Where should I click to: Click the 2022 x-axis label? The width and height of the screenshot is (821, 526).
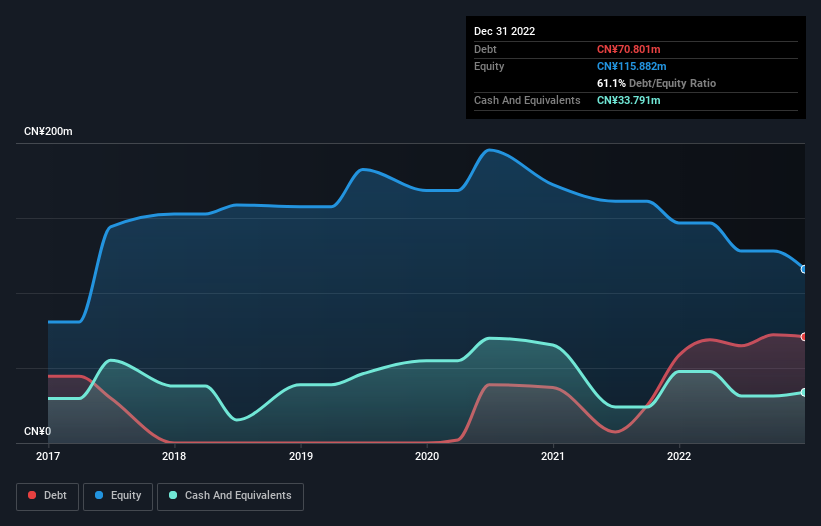click(x=679, y=456)
